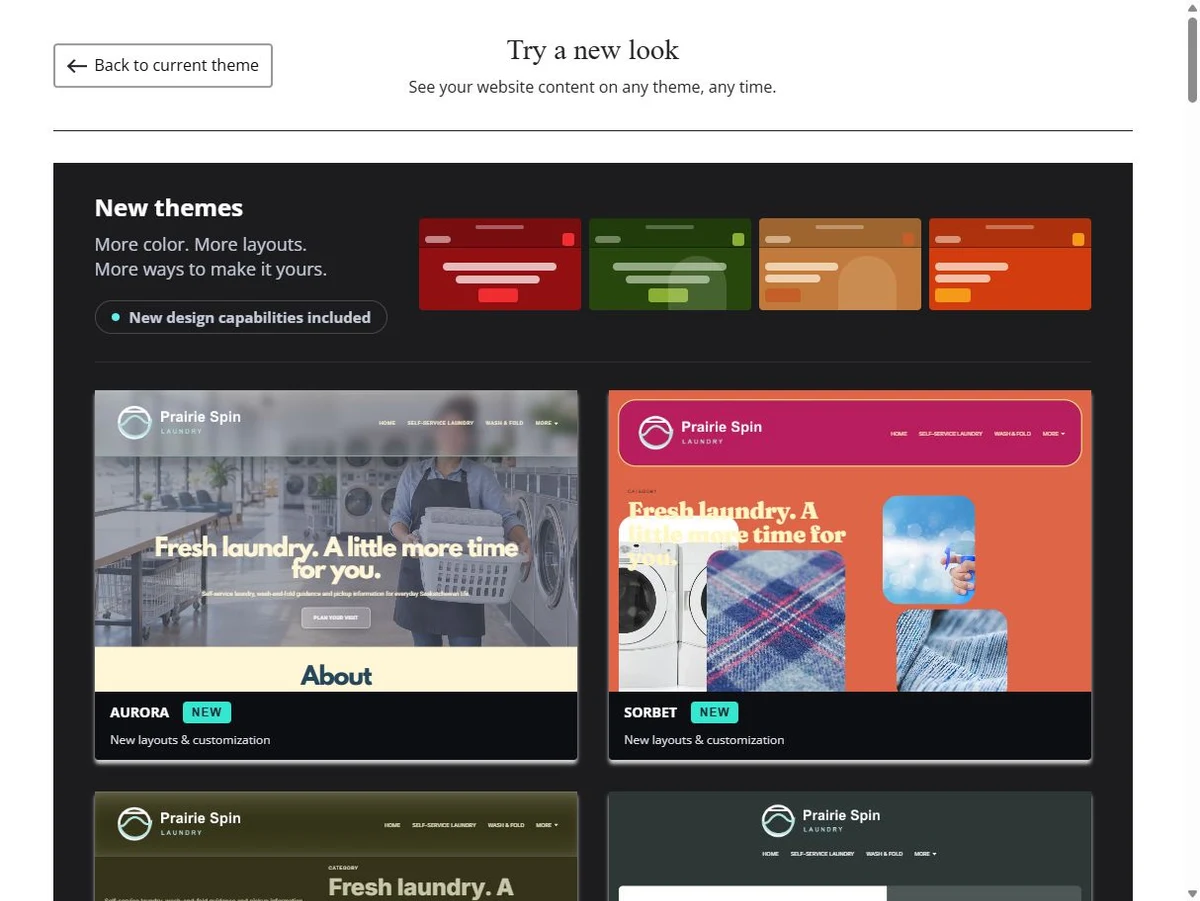Click the blue knit fabric image in Sorbet preview
This screenshot has height=901, width=1200.
pyautogui.click(x=951, y=651)
